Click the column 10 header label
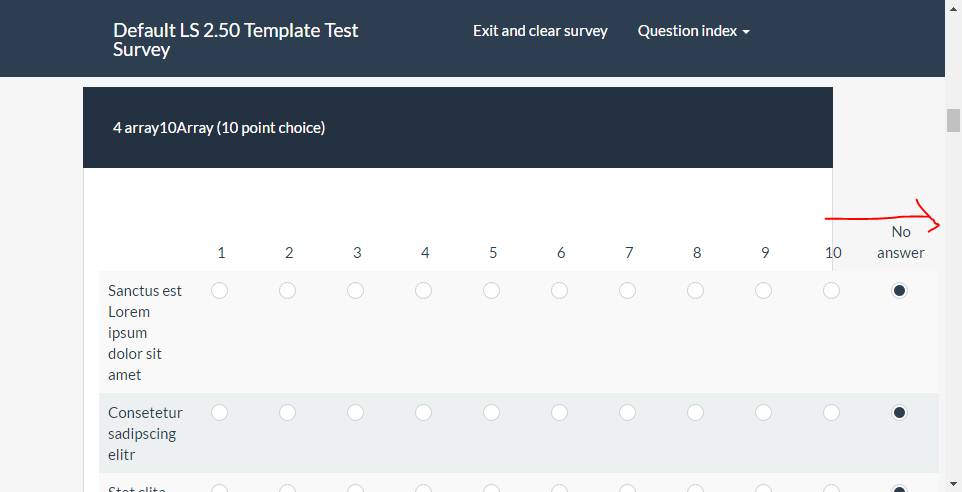Image resolution: width=962 pixels, height=492 pixels. [833, 253]
